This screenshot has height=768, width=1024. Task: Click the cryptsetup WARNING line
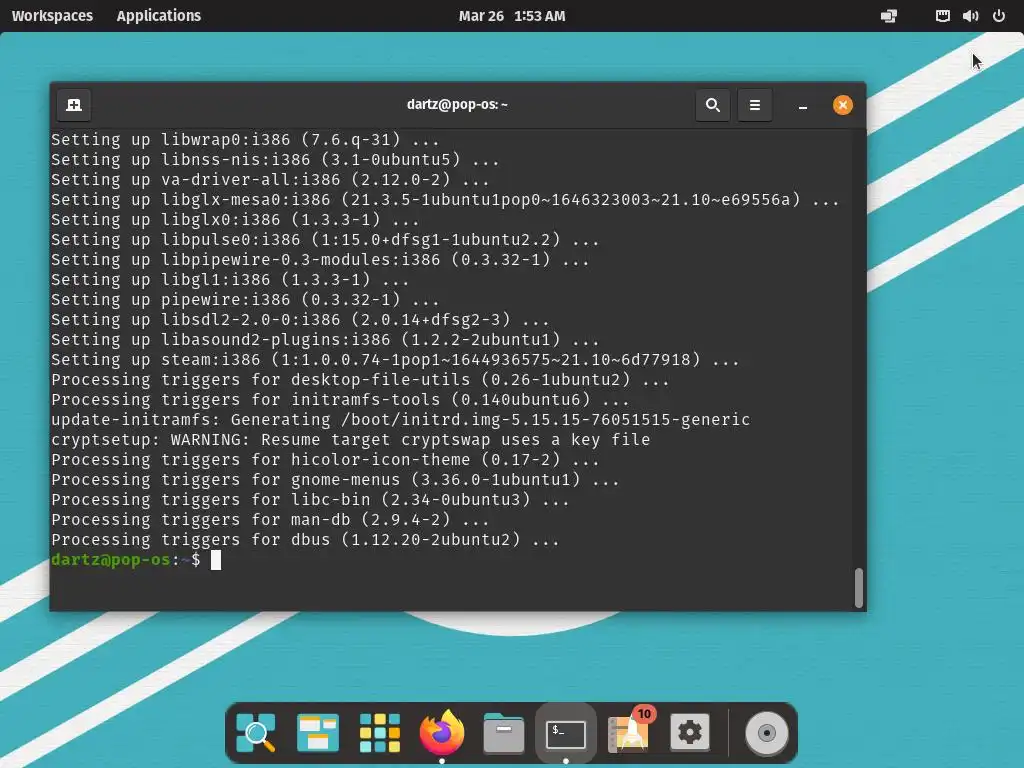point(351,440)
